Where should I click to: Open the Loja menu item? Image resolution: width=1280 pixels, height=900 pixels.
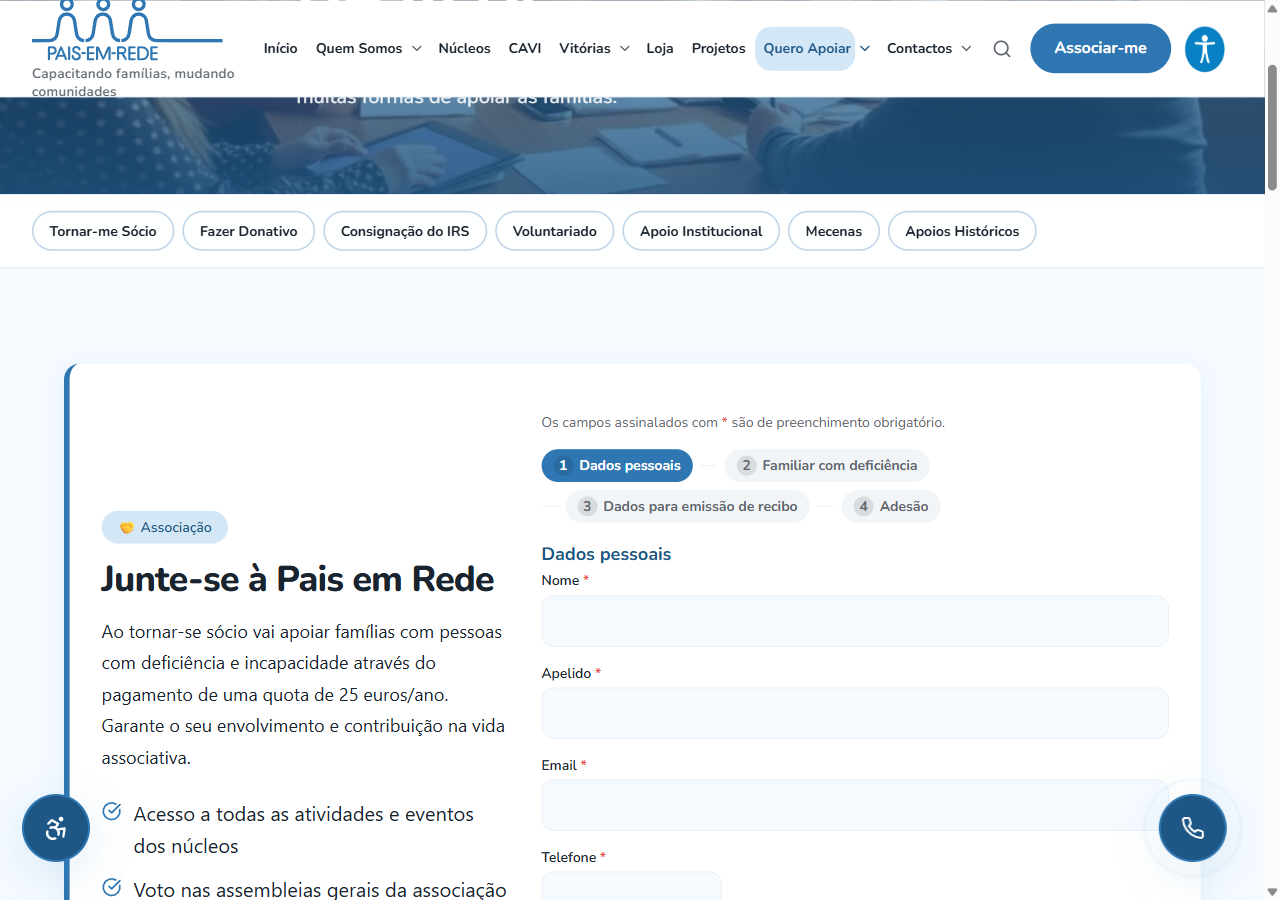click(x=660, y=49)
